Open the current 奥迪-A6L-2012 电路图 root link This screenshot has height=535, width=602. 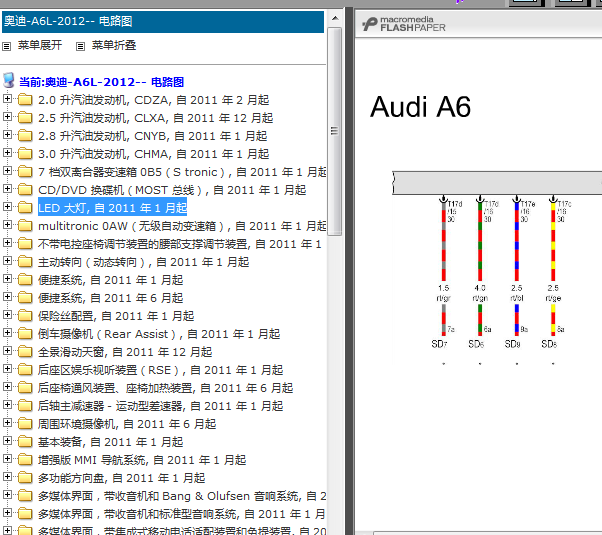coord(101,82)
